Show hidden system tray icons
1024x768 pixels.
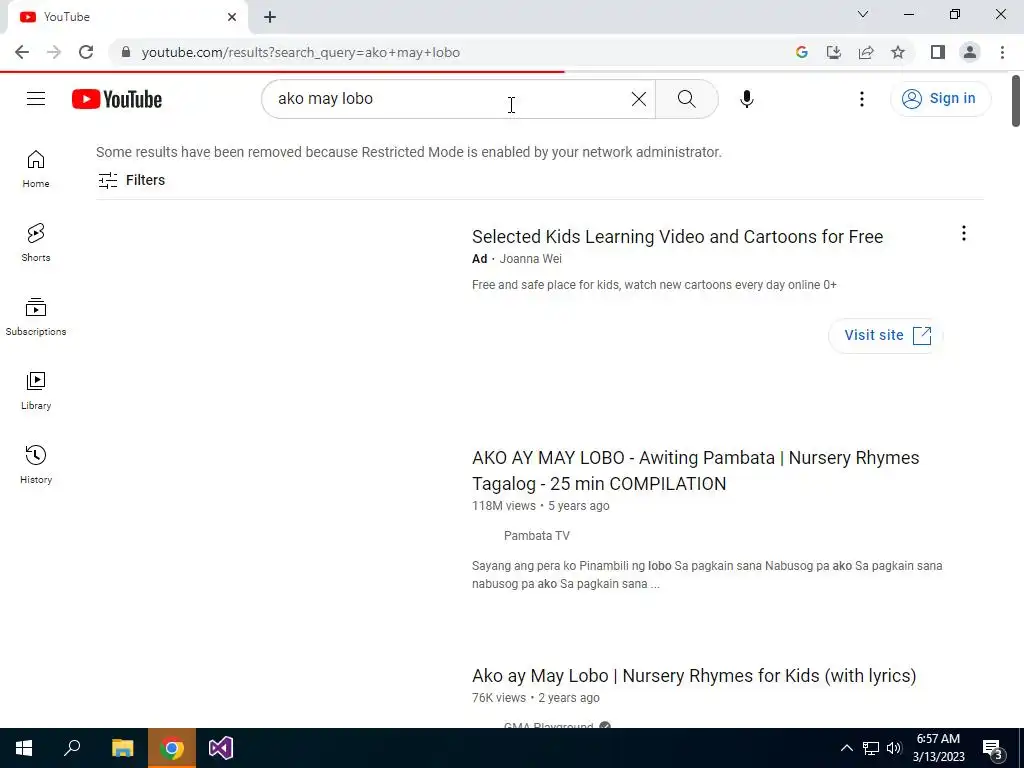(846, 748)
